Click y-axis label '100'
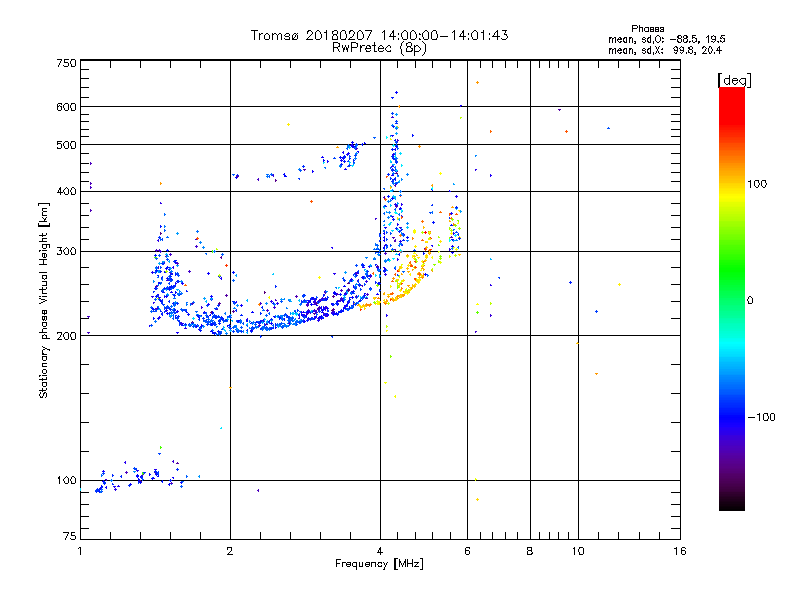This screenshot has width=800, height=600. [67, 480]
